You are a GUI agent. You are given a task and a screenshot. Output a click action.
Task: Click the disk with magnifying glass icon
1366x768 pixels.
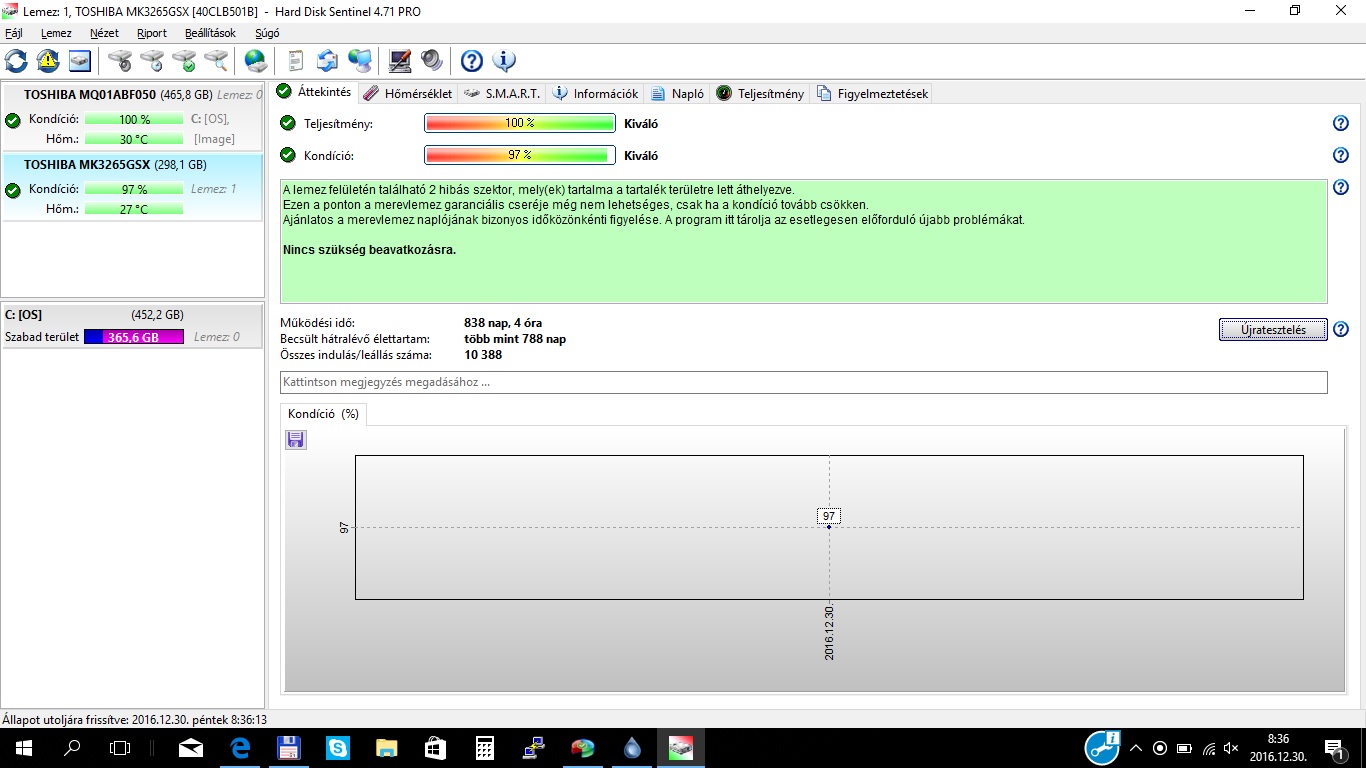pos(216,61)
